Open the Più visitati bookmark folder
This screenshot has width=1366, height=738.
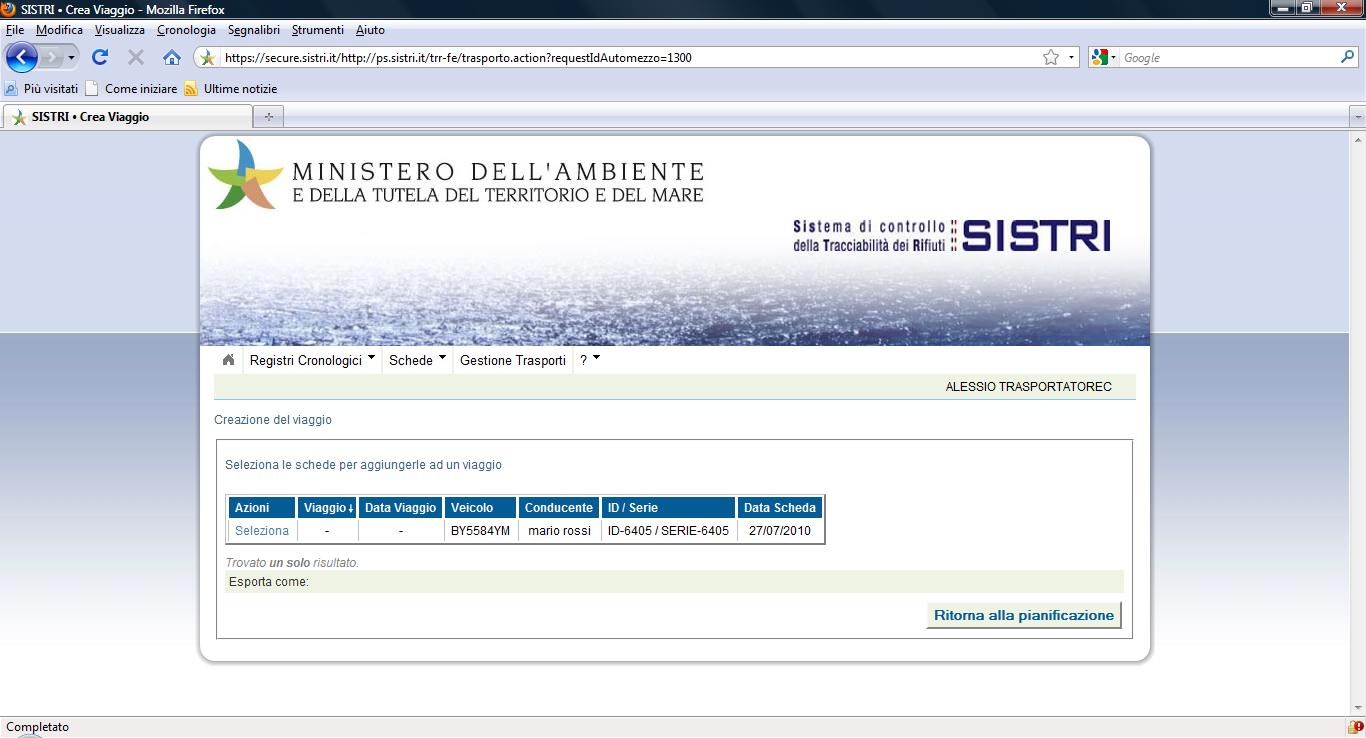tap(41, 89)
